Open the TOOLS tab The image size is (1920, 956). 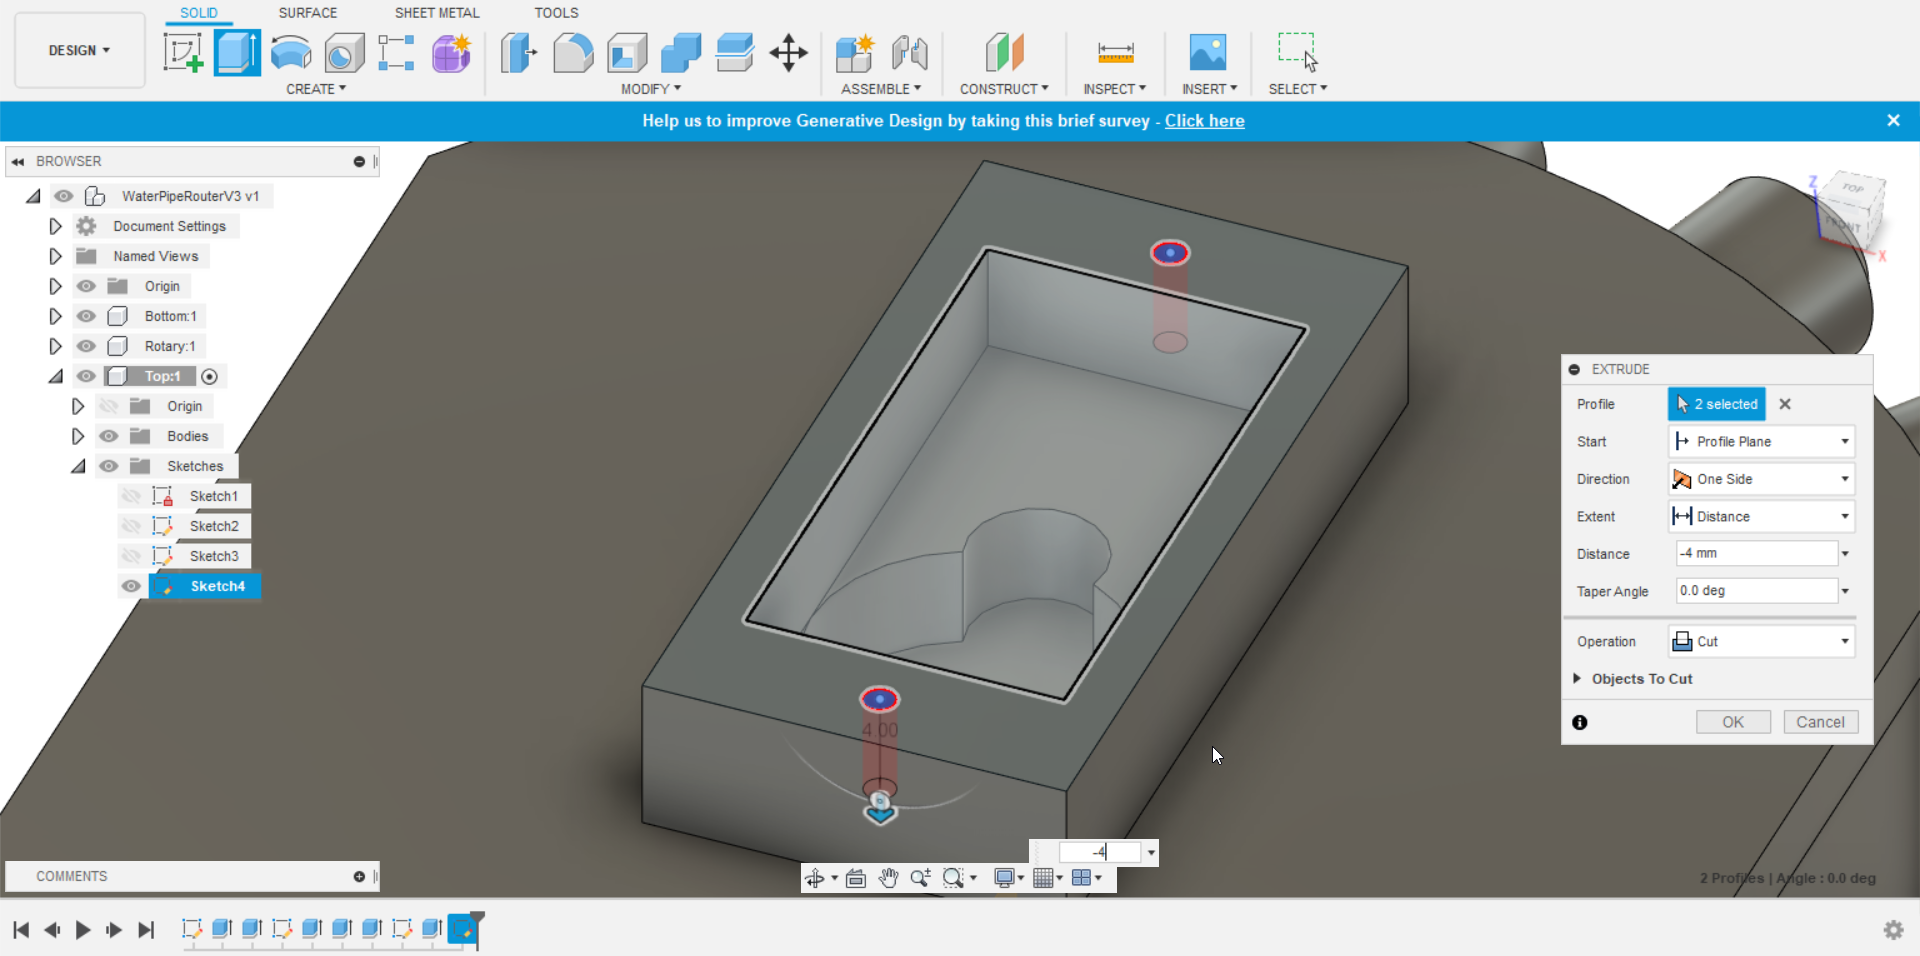click(x=556, y=13)
